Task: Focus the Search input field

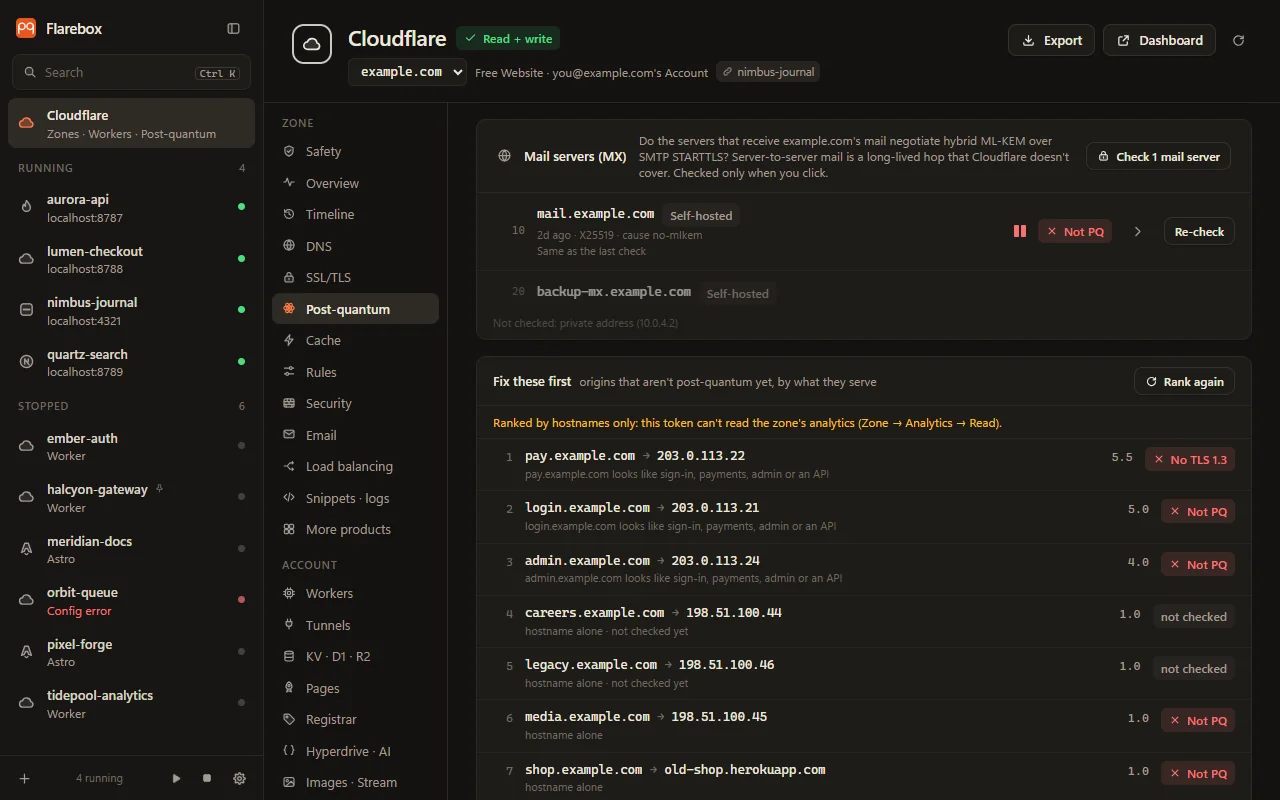Action: (x=131, y=73)
